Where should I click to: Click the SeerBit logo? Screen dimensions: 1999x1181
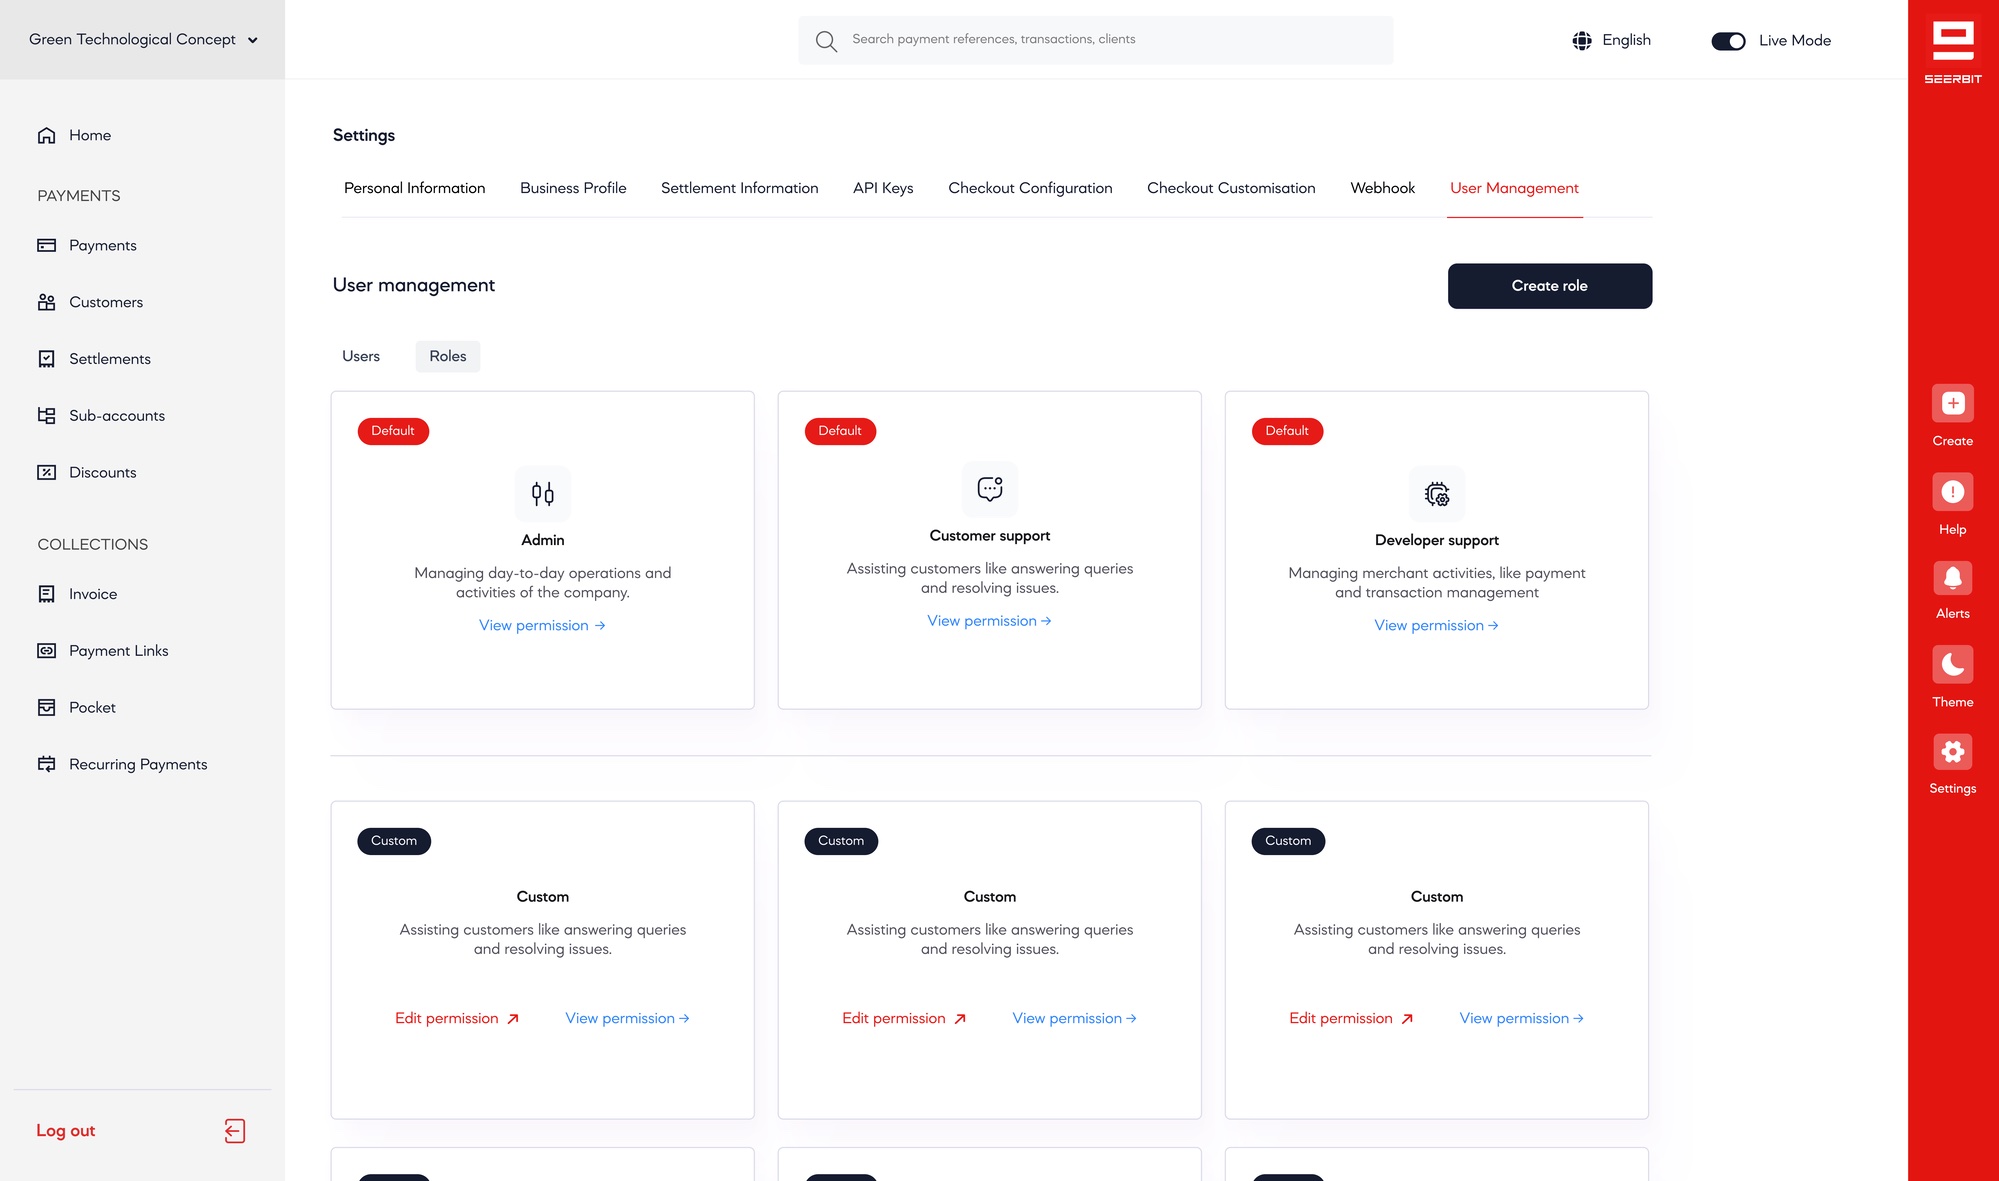[1953, 52]
